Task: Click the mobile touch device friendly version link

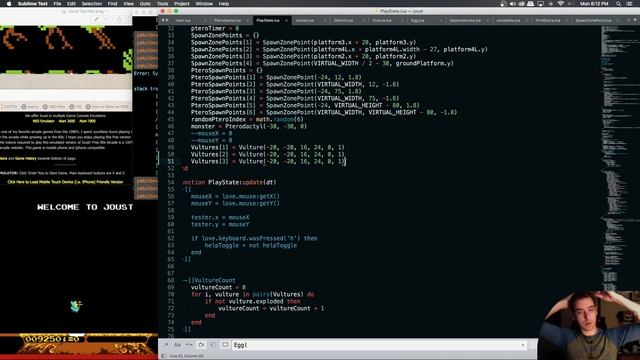Action: [x=65, y=182]
